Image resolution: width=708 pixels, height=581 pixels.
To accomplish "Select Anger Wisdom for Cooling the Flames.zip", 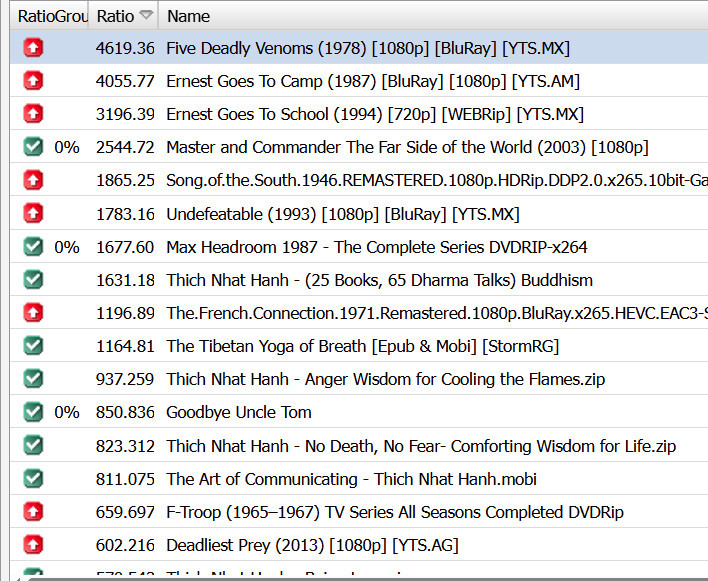I will 386,379.
